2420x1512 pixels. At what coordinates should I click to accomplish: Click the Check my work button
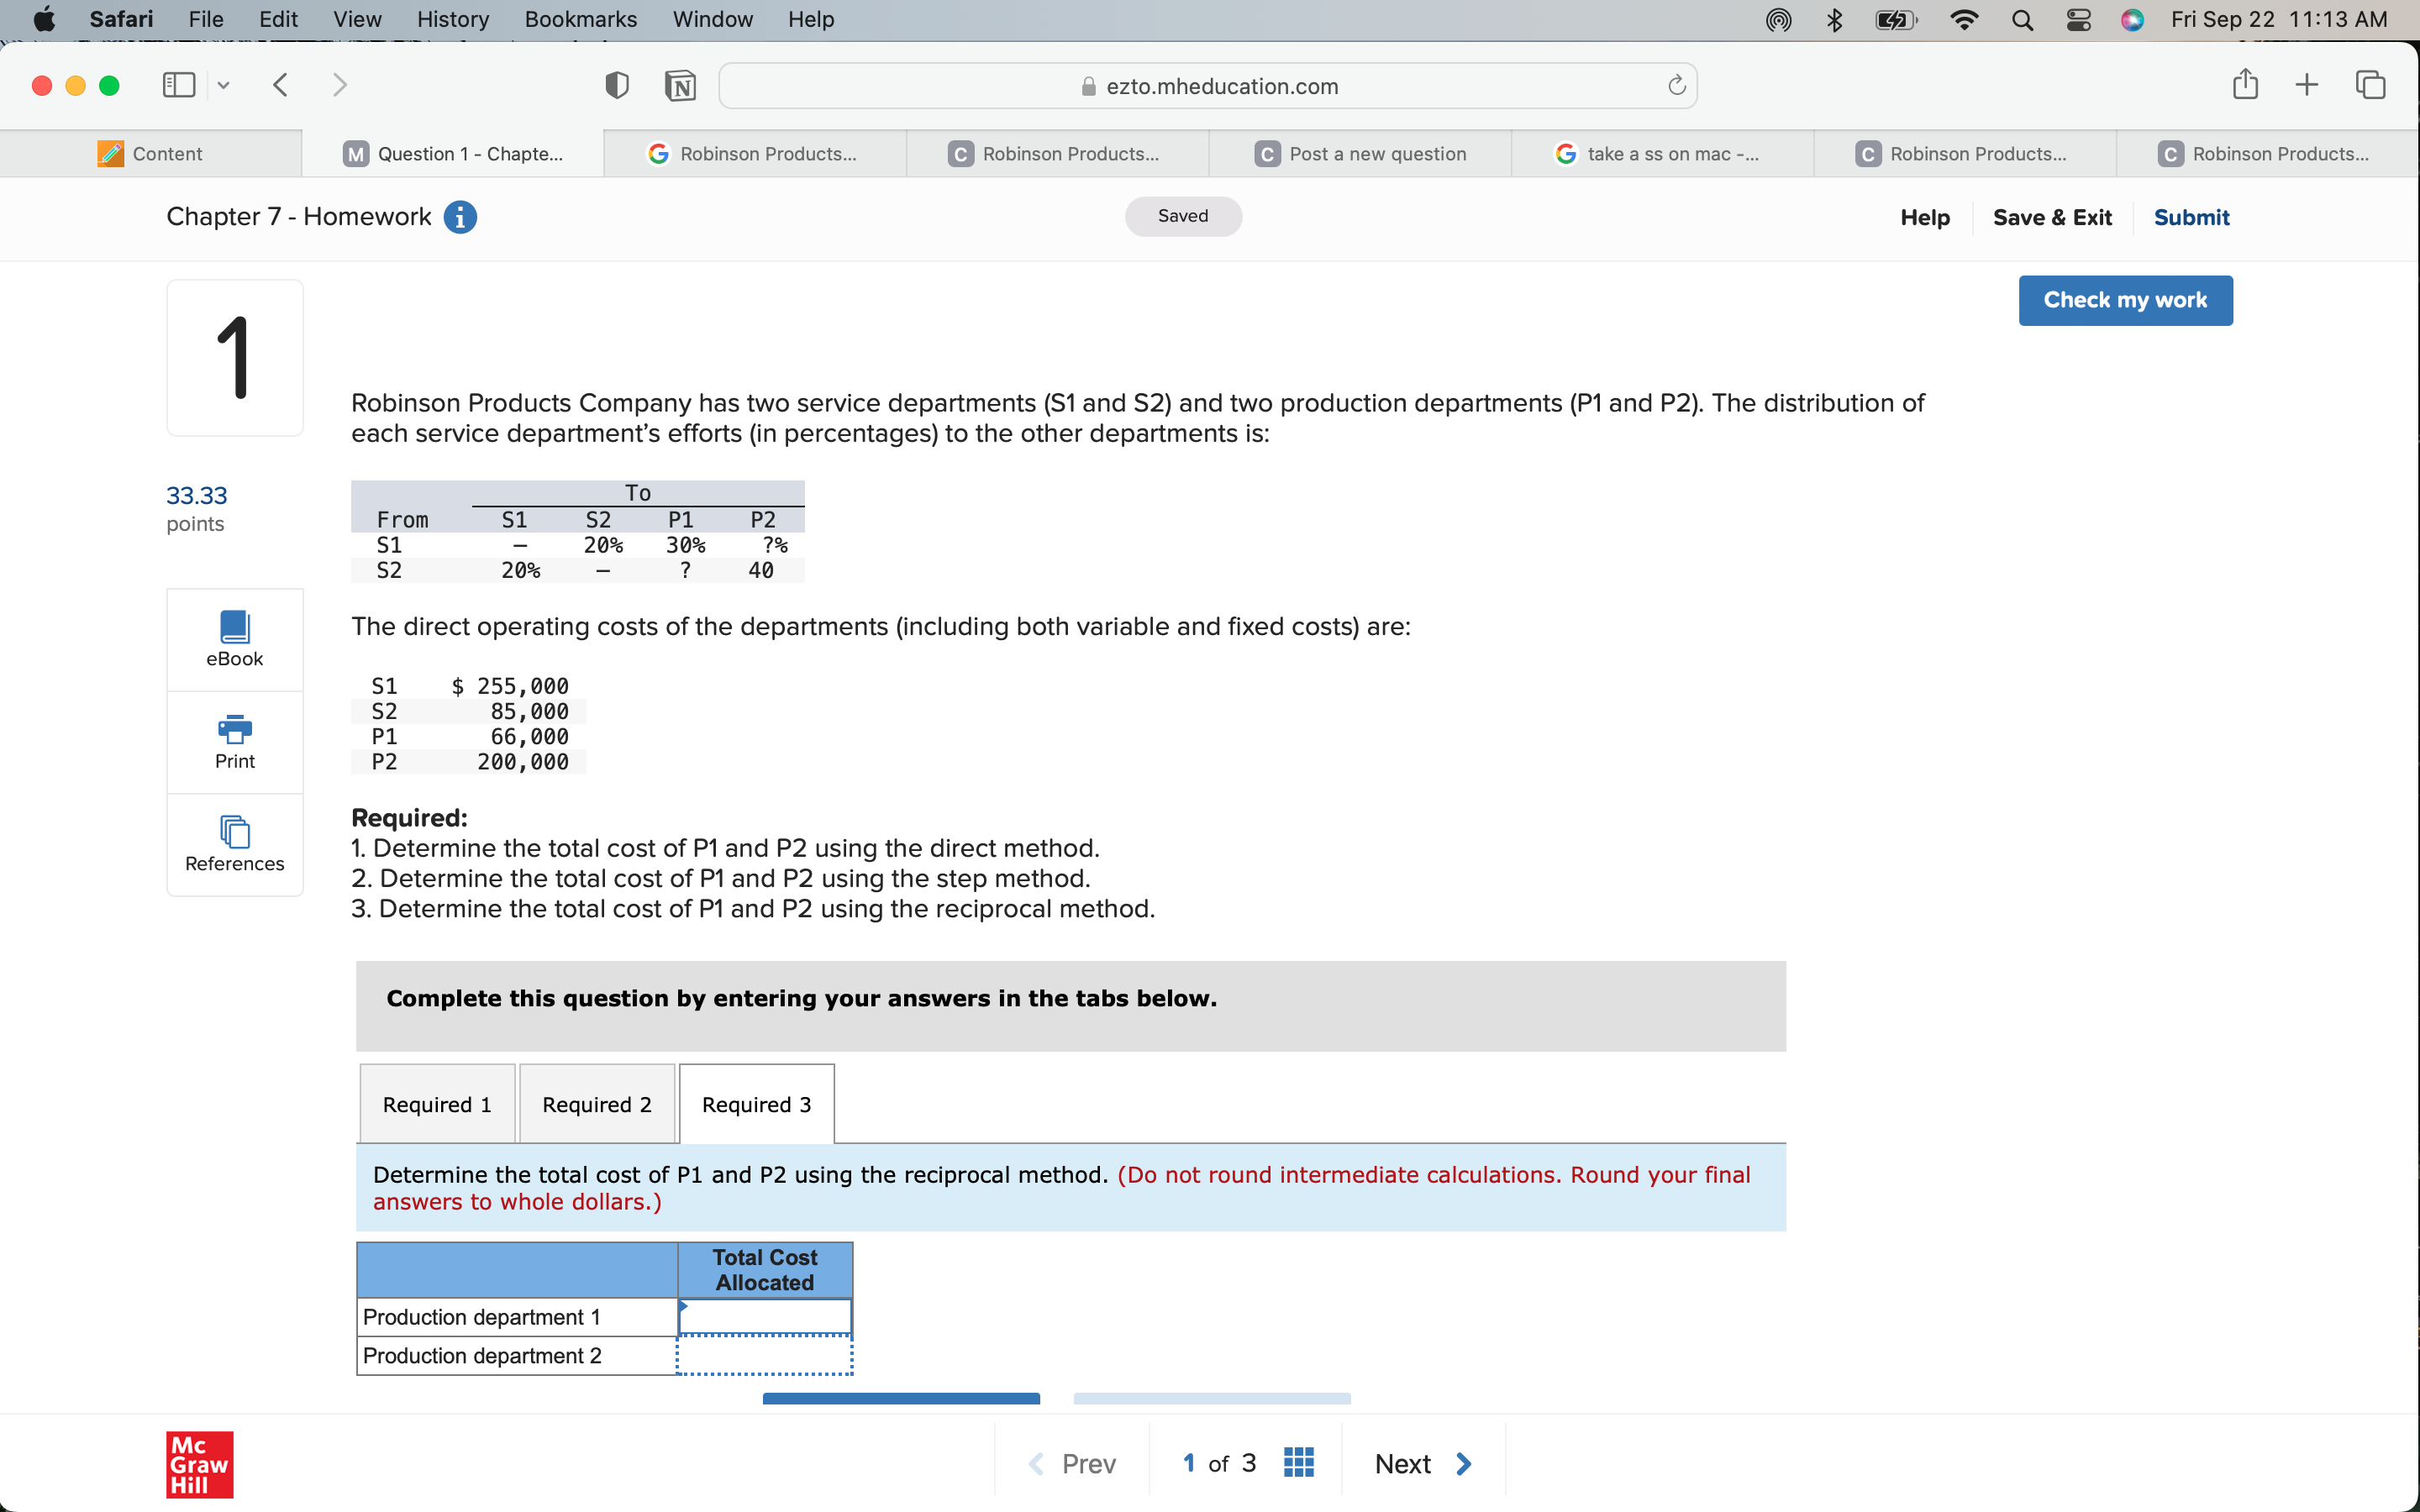(2125, 300)
